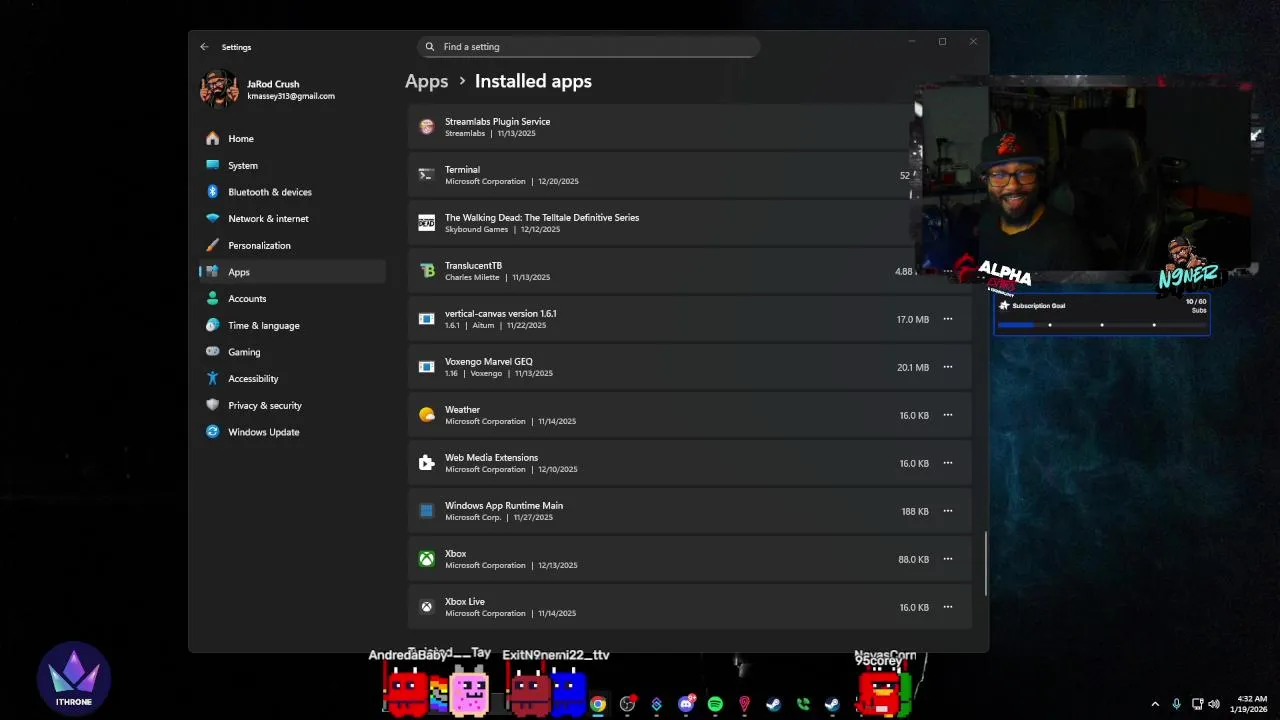Click The Walking Dead: Telltale Definitive Series title
This screenshot has width=1280, height=720.
[x=542, y=218]
